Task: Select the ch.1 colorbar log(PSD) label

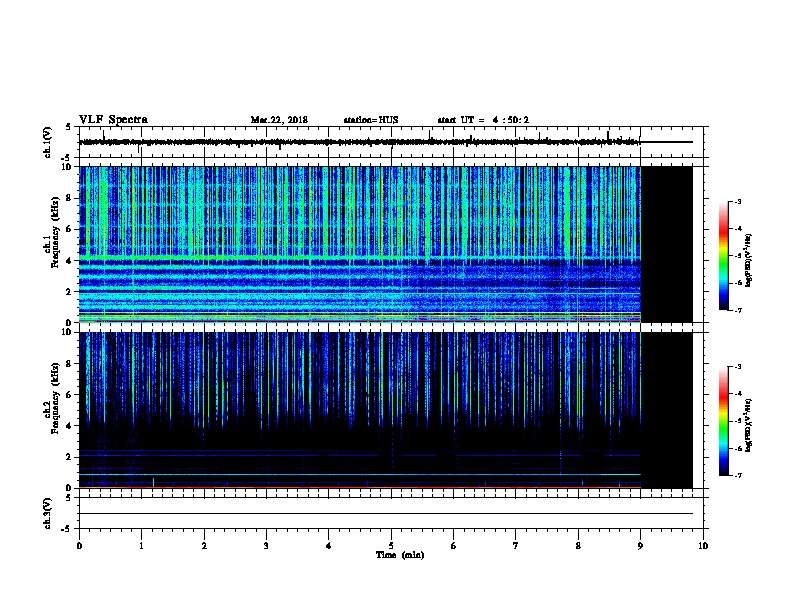Action: click(748, 260)
